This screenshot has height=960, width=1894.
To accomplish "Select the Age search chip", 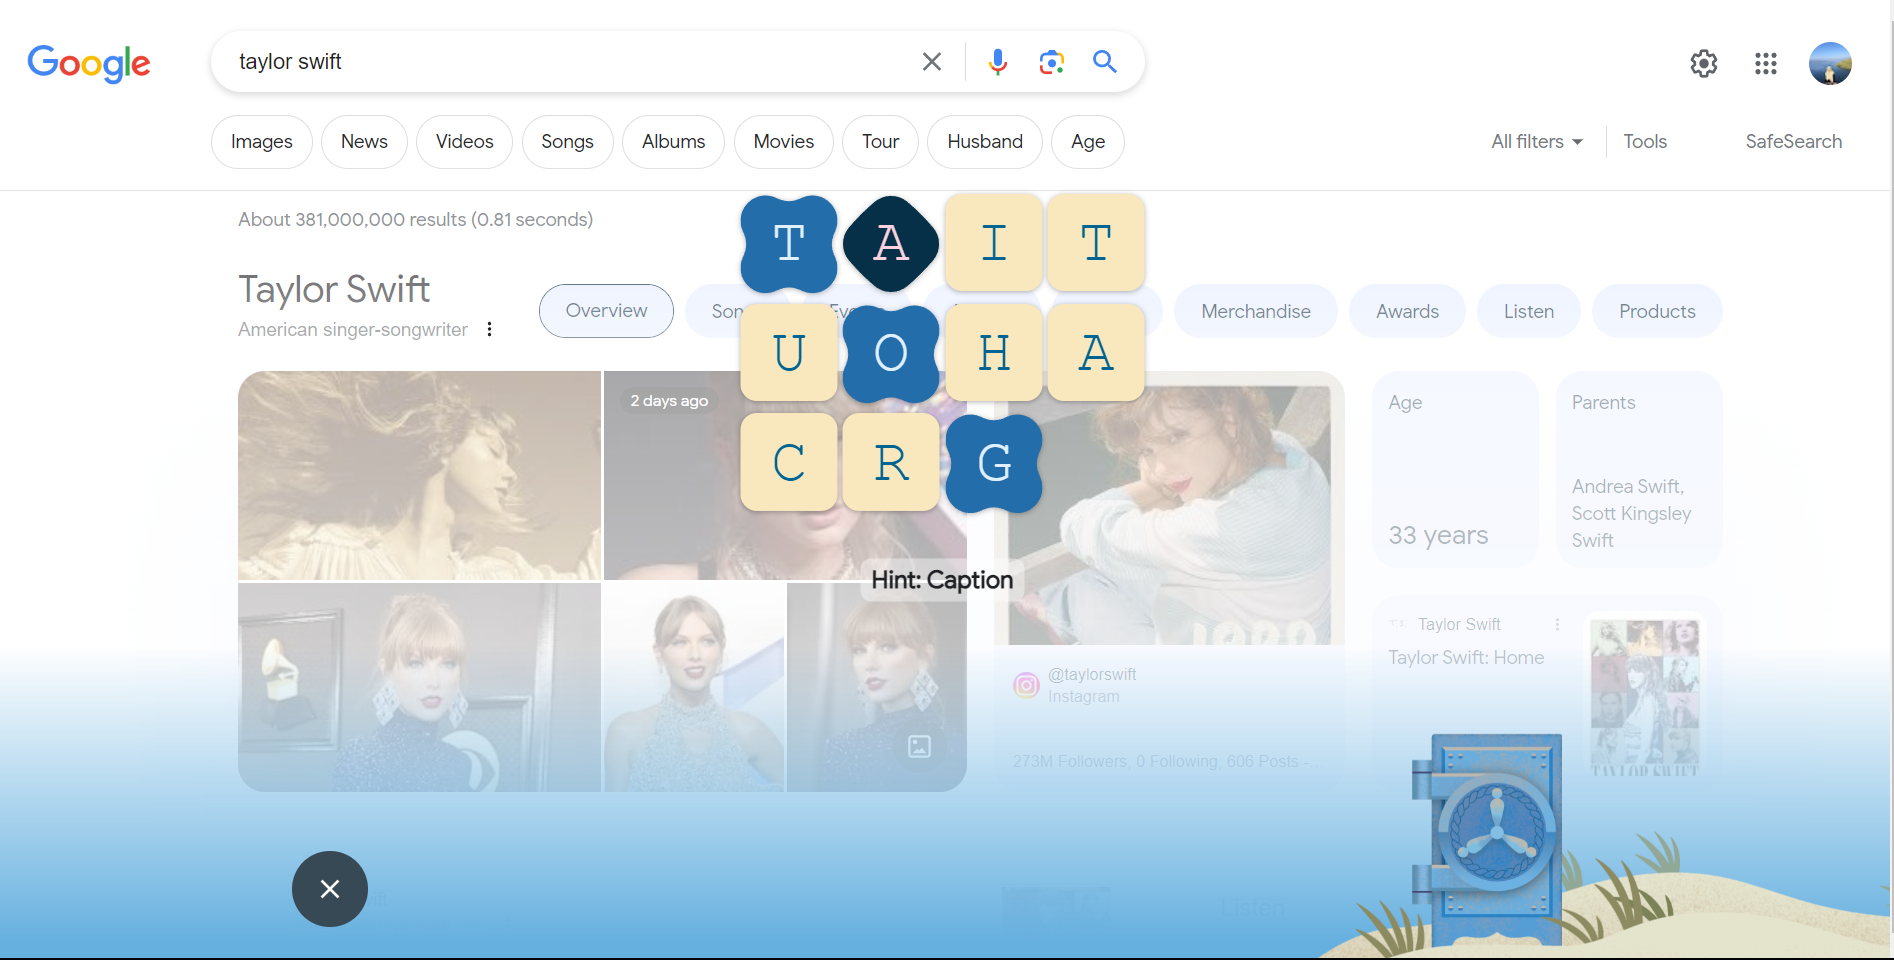I will tap(1088, 142).
